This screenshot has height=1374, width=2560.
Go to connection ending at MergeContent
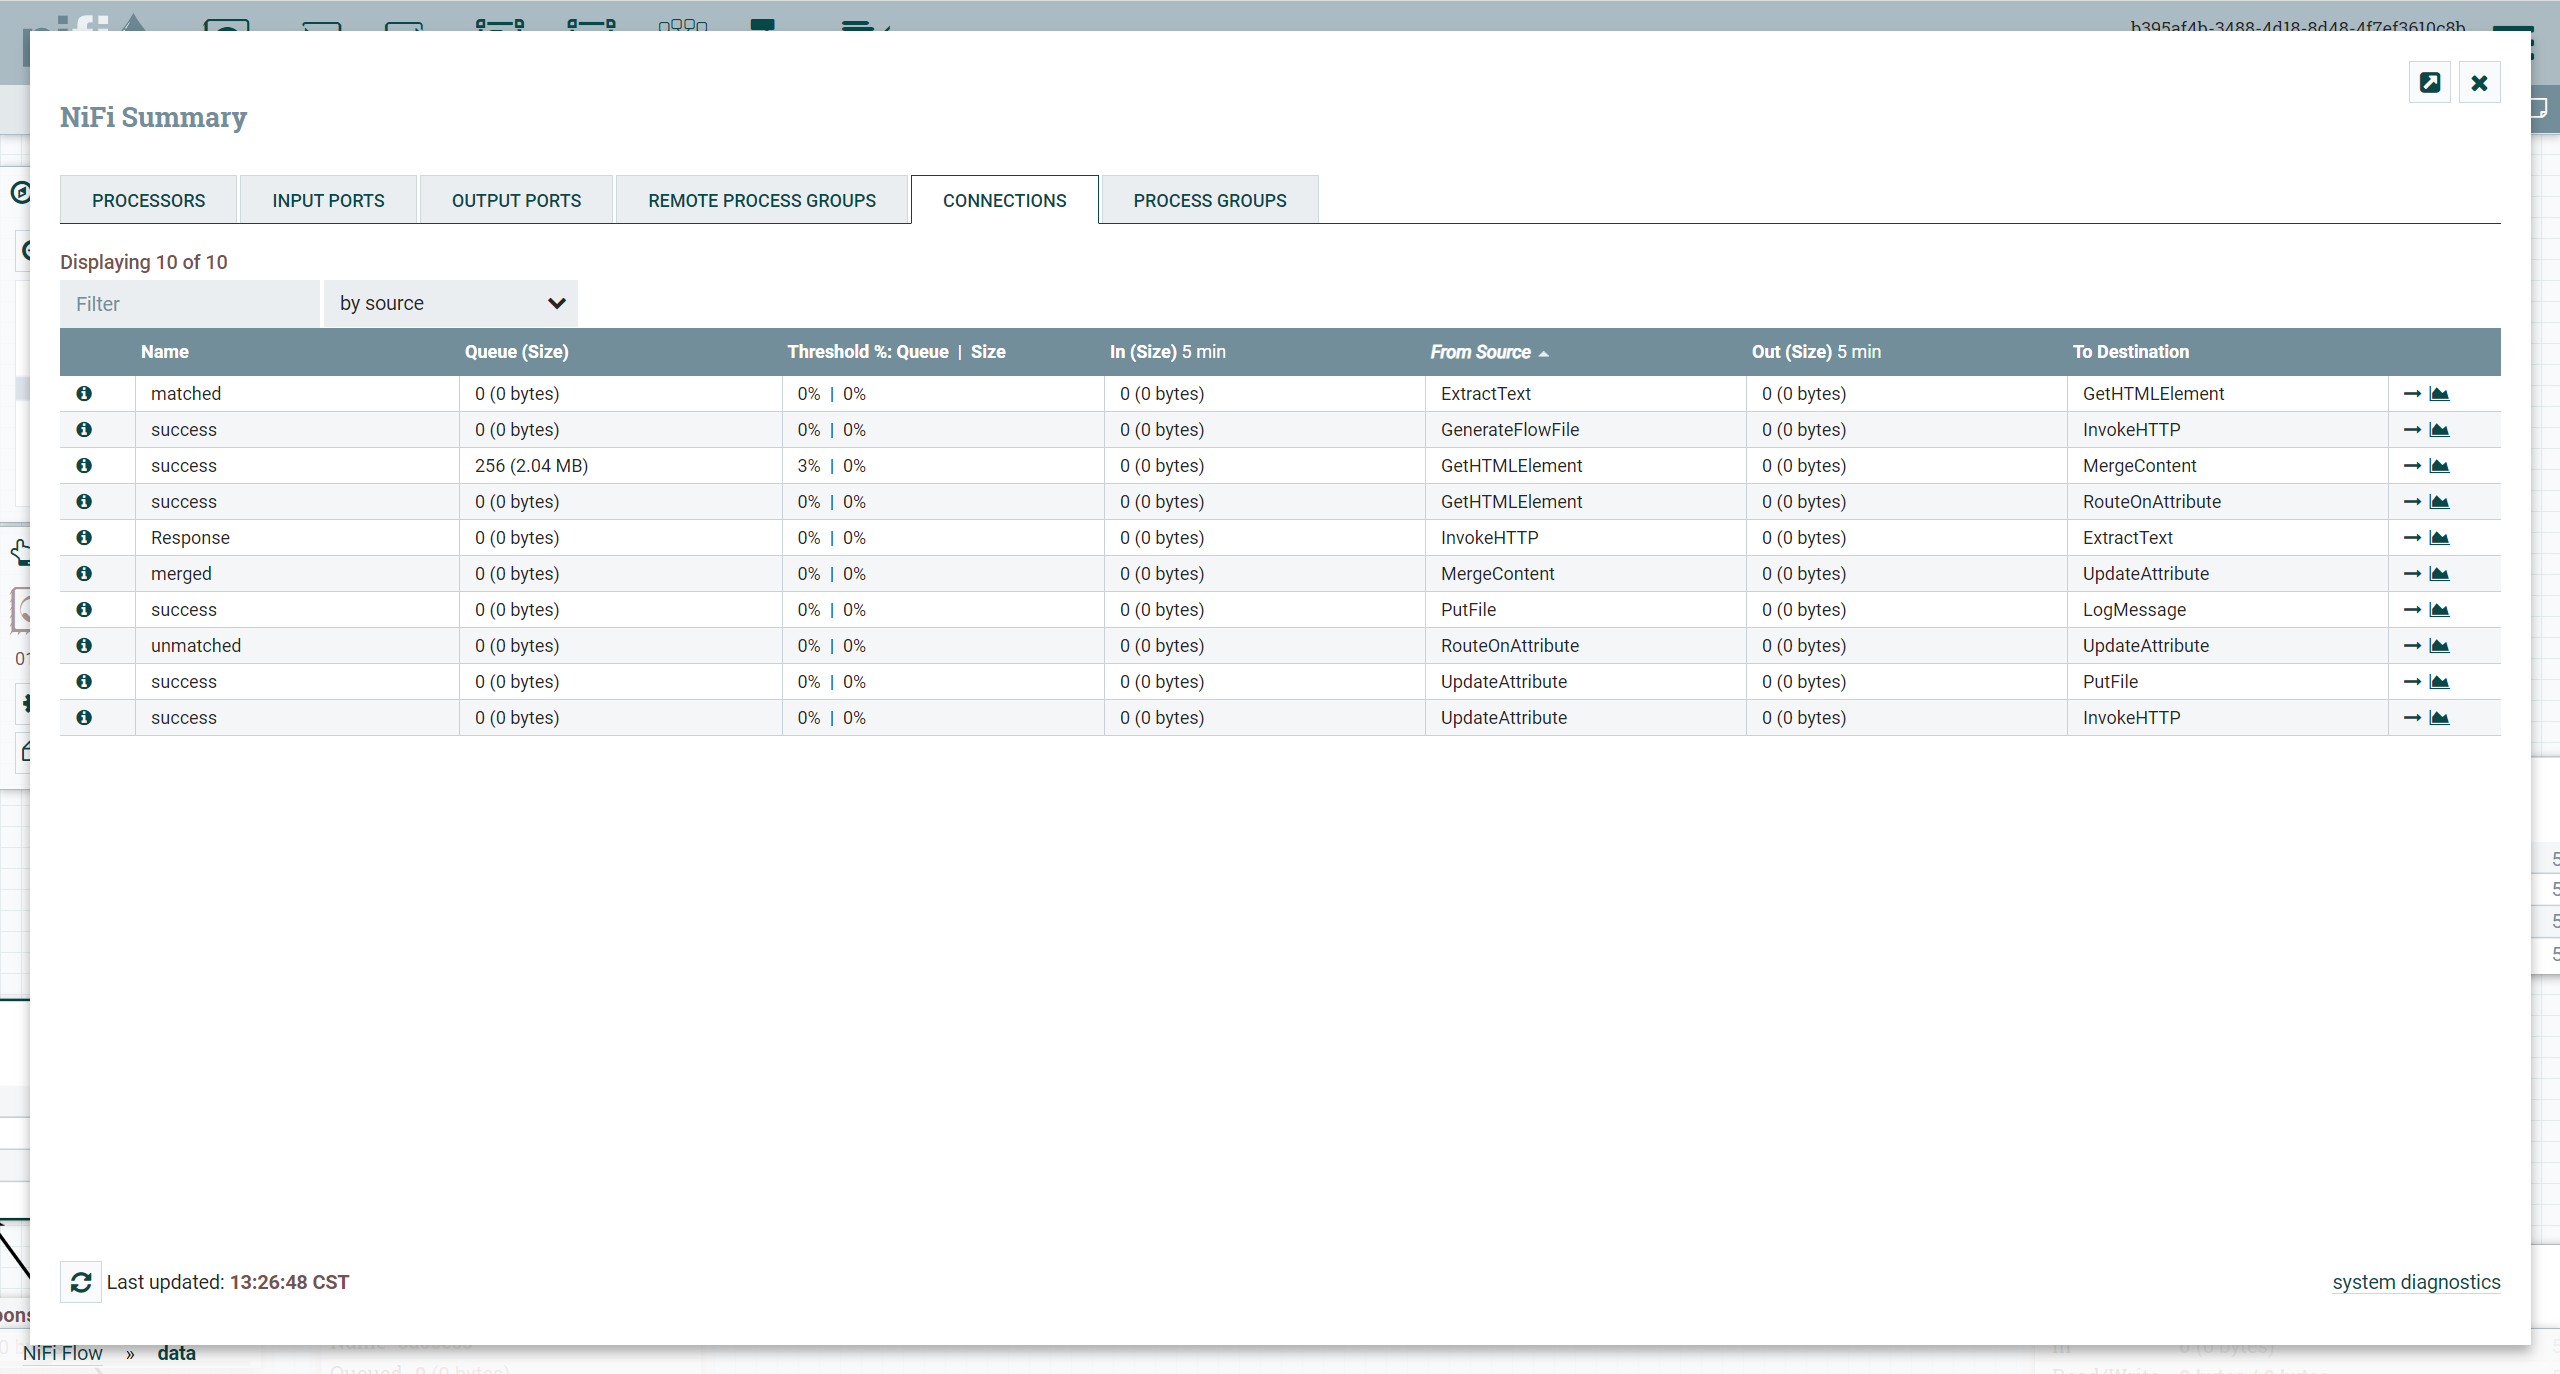[2412, 466]
